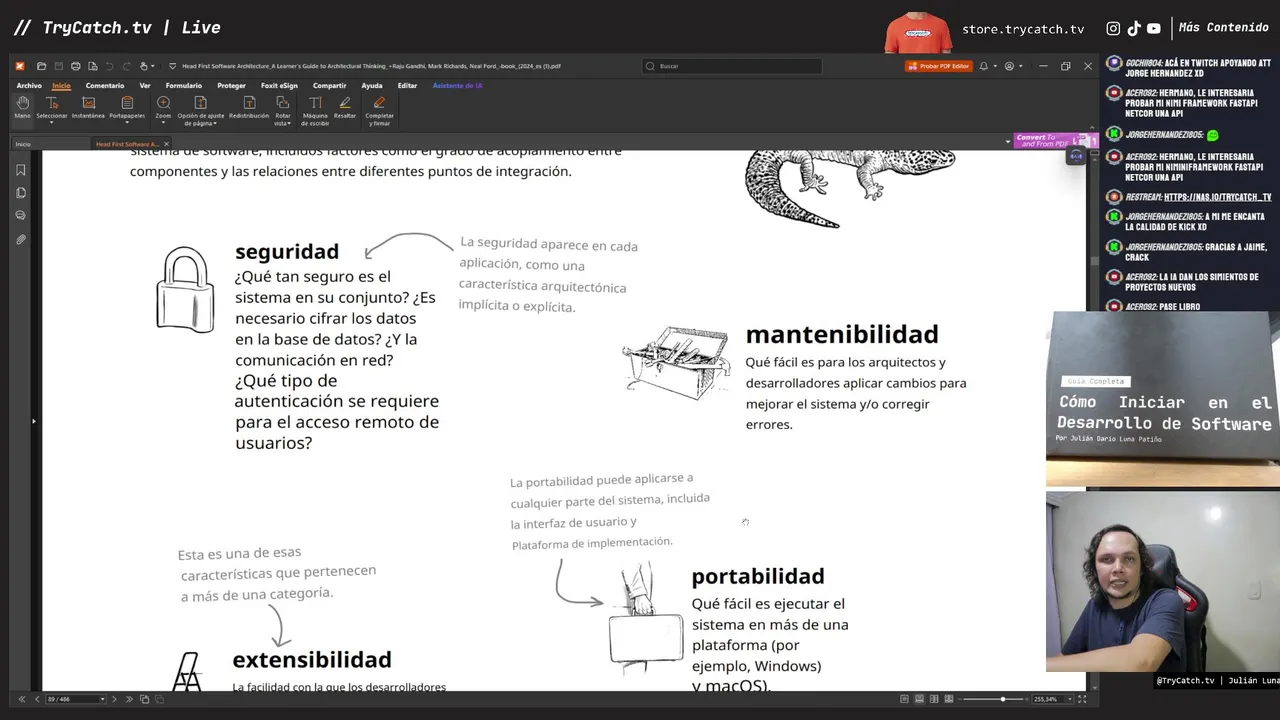The image size is (1280, 720).
Task: Select the Mano hand tool
Action: (x=22, y=108)
